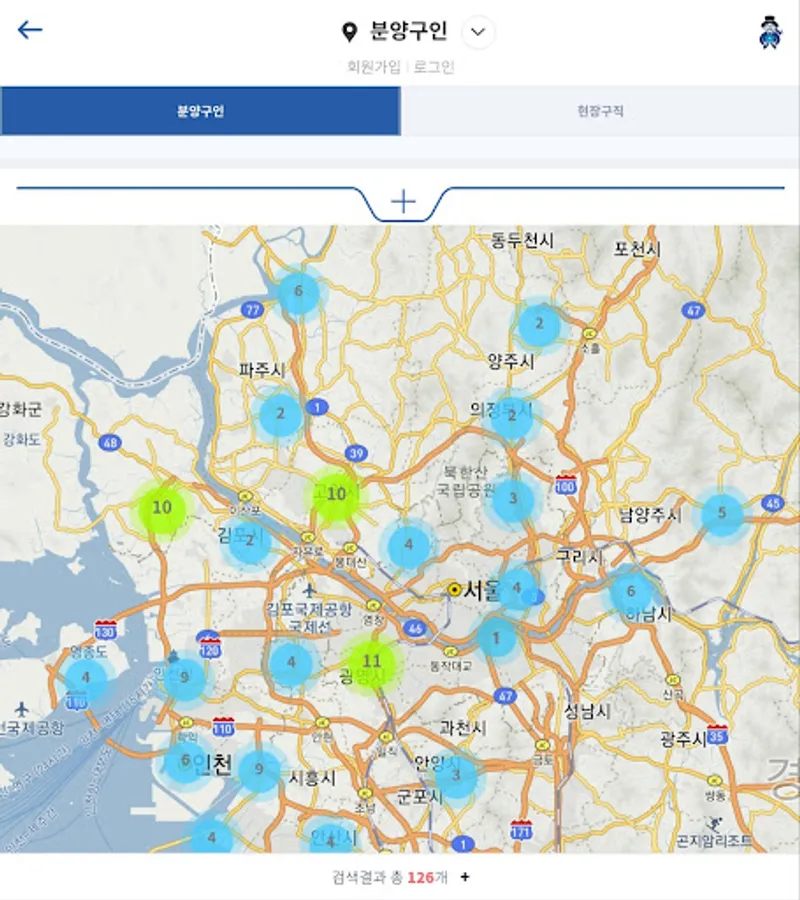Tap the 과천시 map label
This screenshot has height=900, width=800.
coord(463,728)
